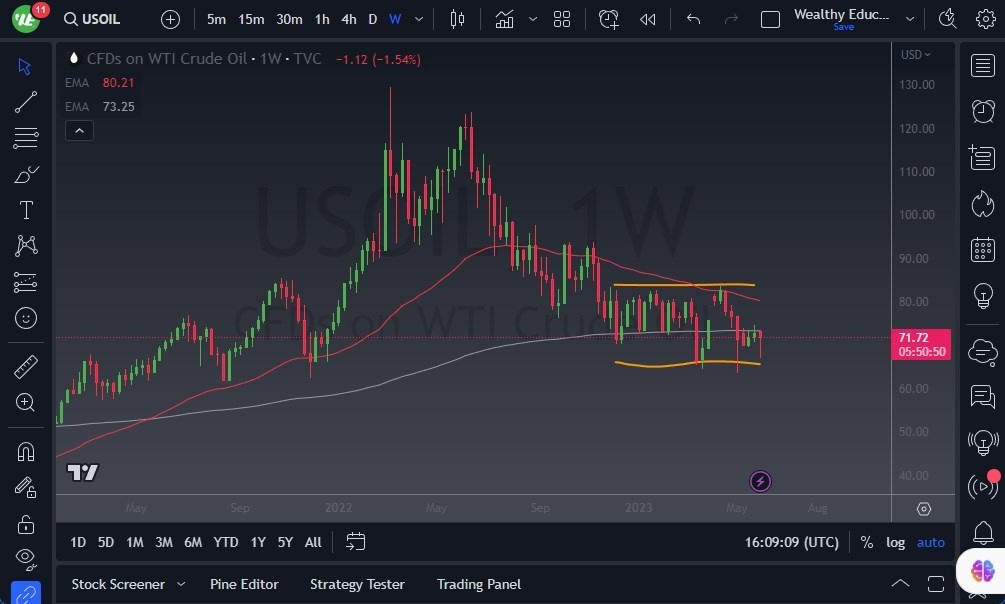This screenshot has width=1005, height=604.
Task: Open the economic Calendar panel
Action: (x=982, y=249)
